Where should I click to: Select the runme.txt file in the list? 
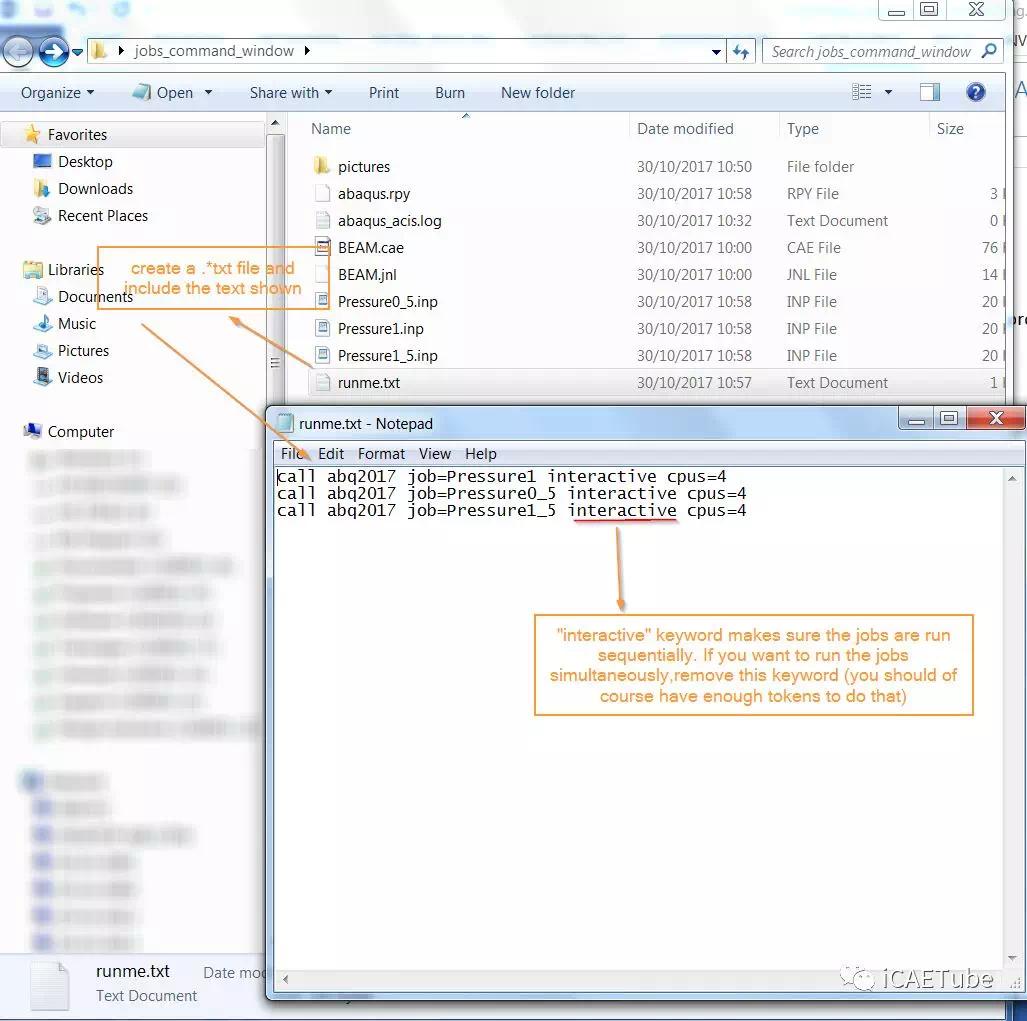(368, 382)
